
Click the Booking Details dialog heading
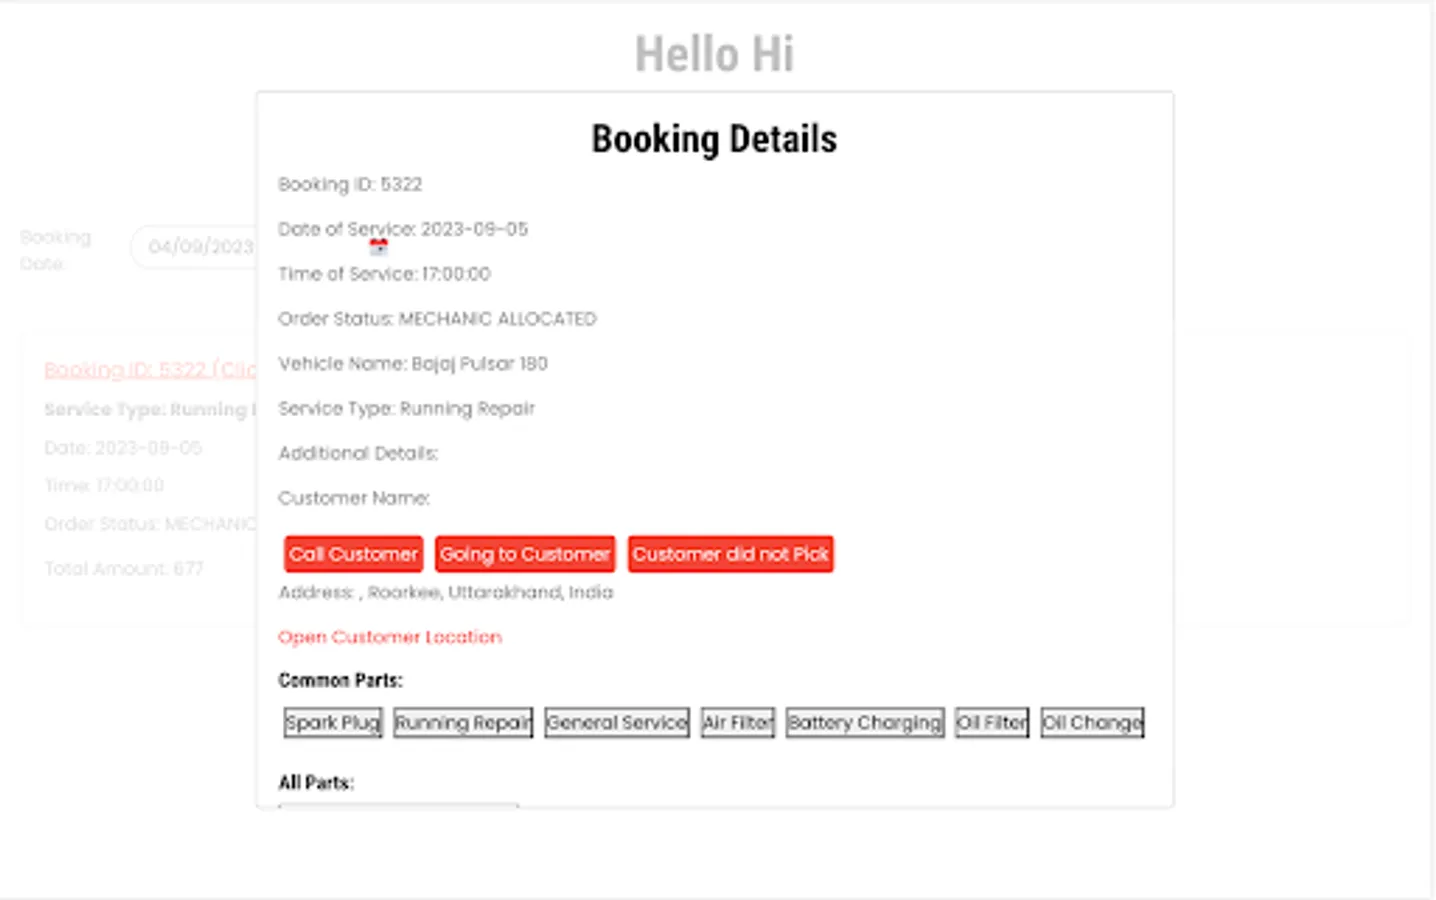(714, 139)
